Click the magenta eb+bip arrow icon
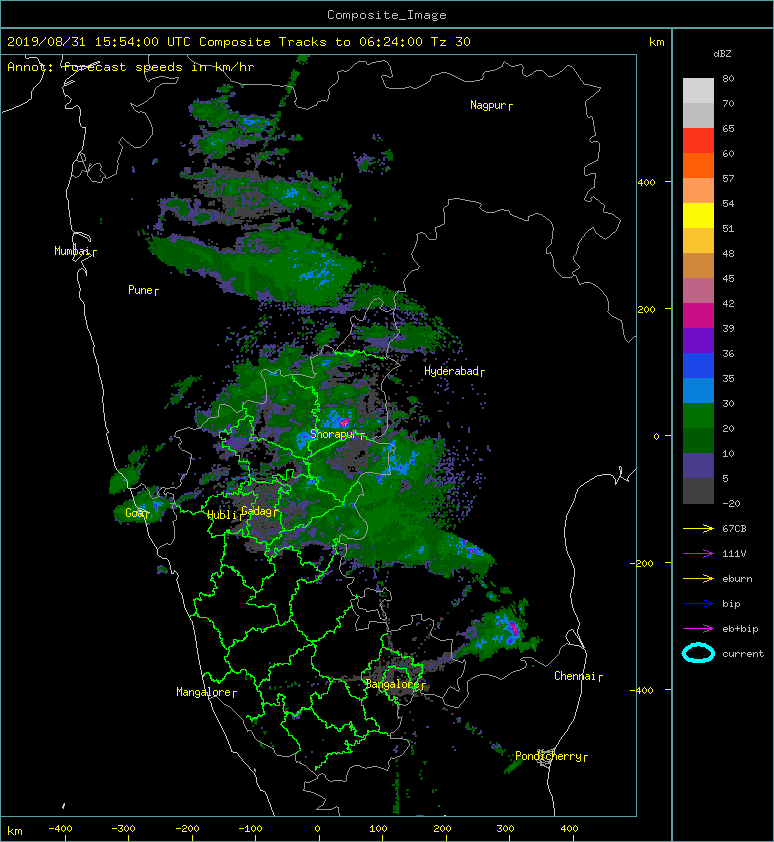The width and height of the screenshot is (774, 842). [698, 628]
